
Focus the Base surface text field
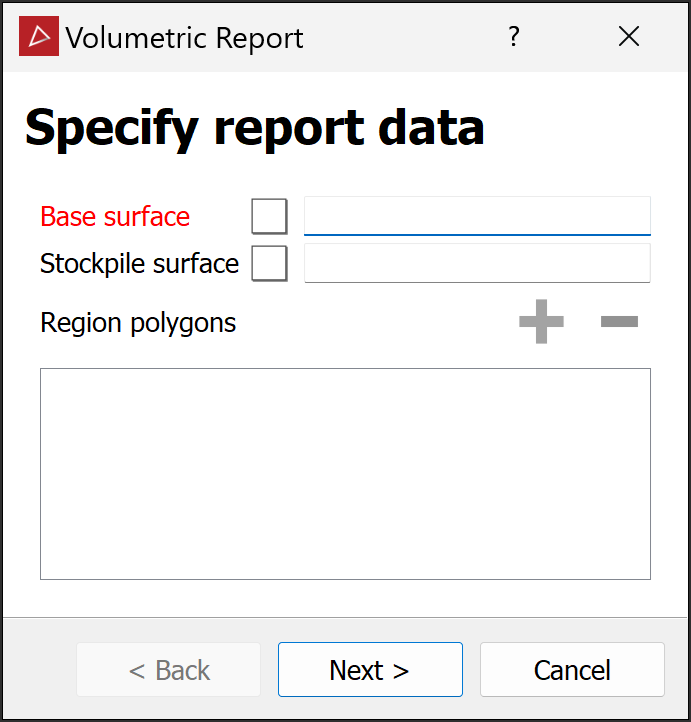pos(477,216)
